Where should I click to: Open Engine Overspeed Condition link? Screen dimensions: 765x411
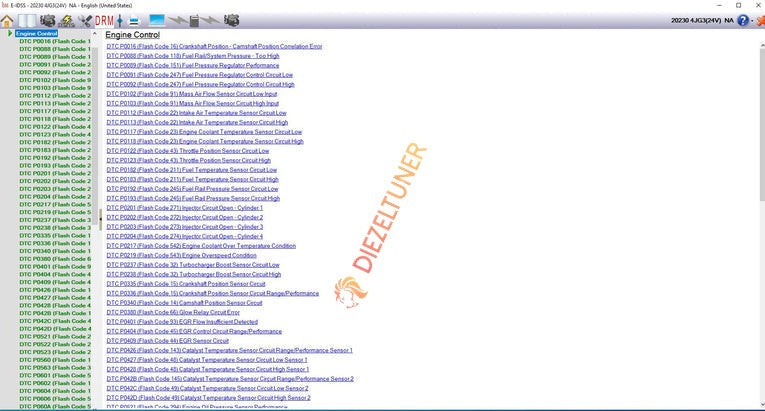(x=181, y=256)
